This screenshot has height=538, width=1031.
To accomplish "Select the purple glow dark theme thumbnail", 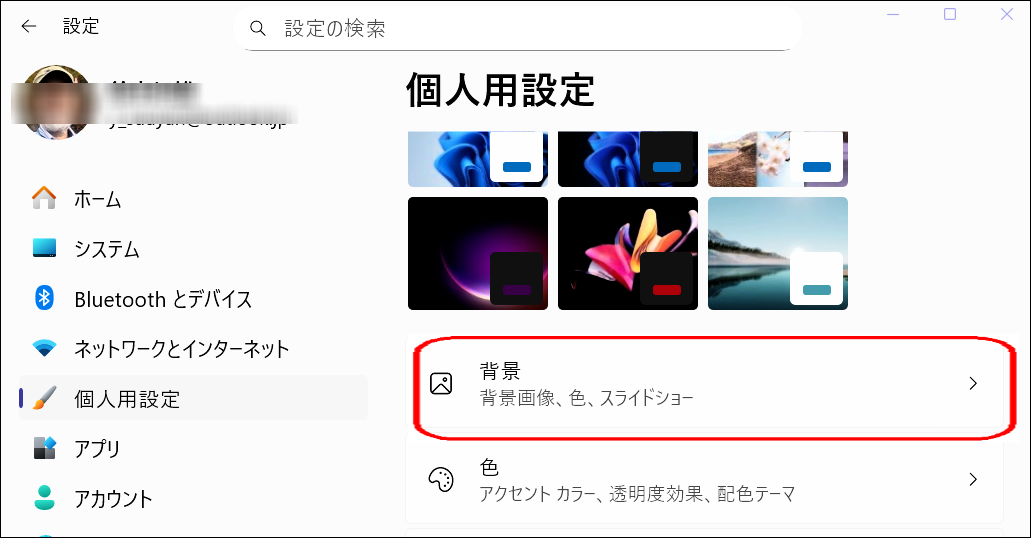I will click(478, 253).
